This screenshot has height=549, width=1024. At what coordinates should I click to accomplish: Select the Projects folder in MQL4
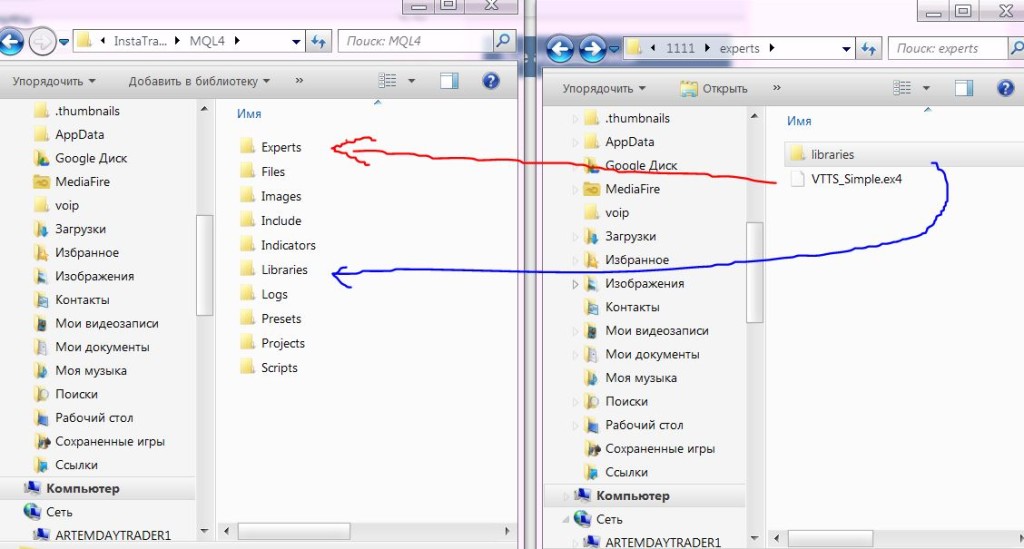272,343
